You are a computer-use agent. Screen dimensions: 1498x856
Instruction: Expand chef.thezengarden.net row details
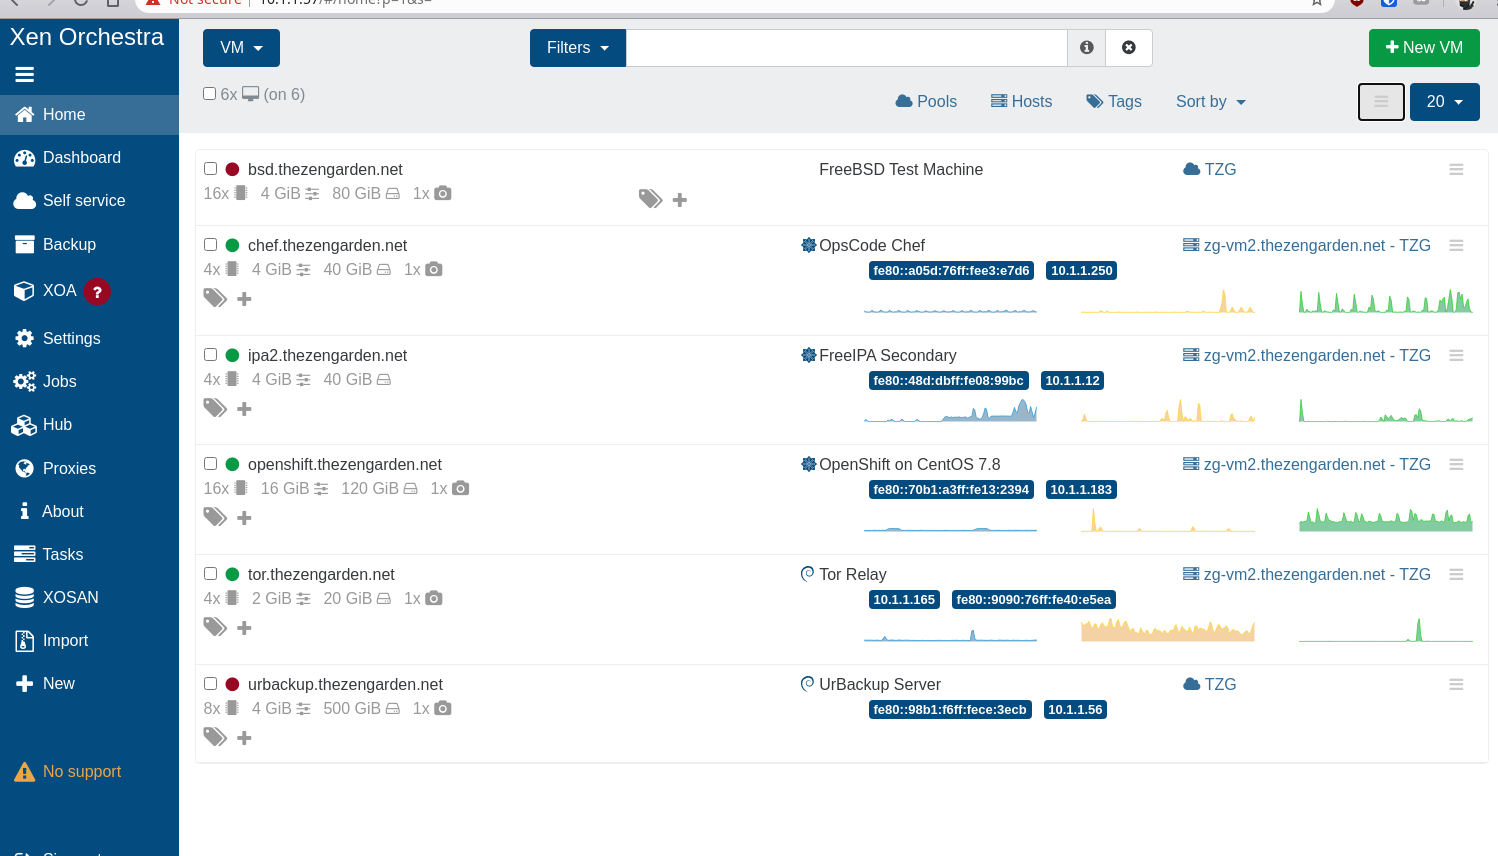1456,246
